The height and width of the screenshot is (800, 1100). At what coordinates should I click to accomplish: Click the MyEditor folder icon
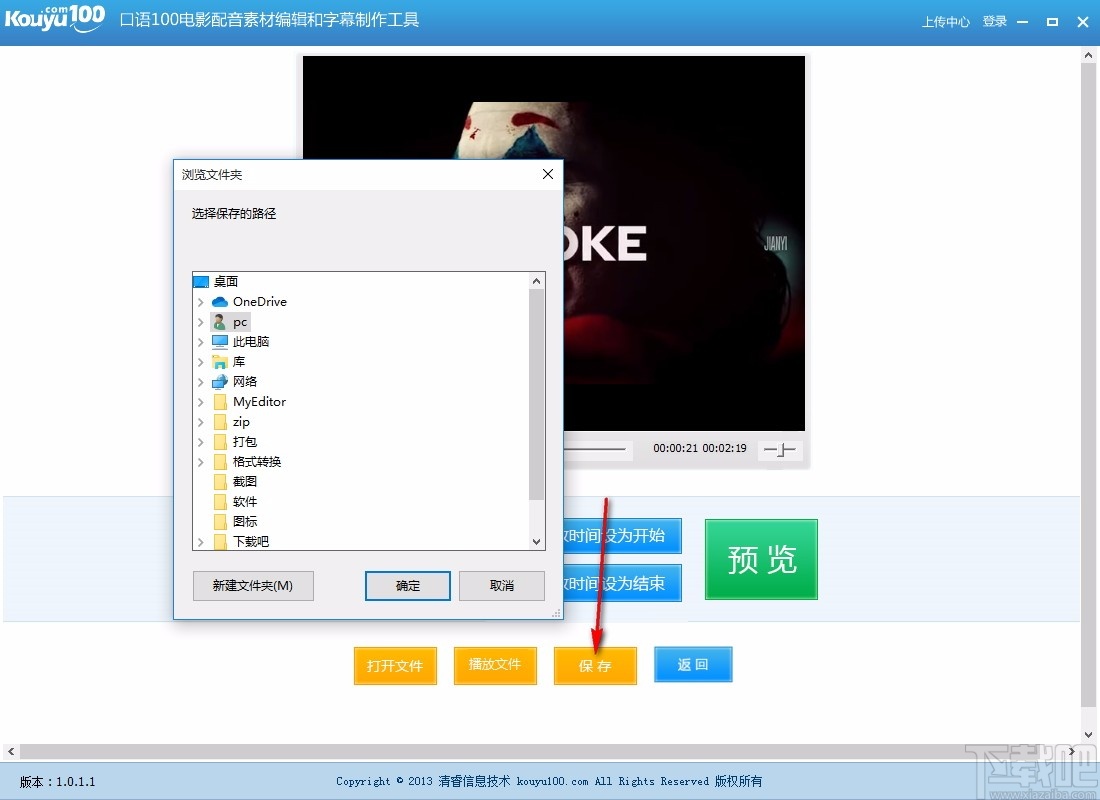(x=220, y=402)
